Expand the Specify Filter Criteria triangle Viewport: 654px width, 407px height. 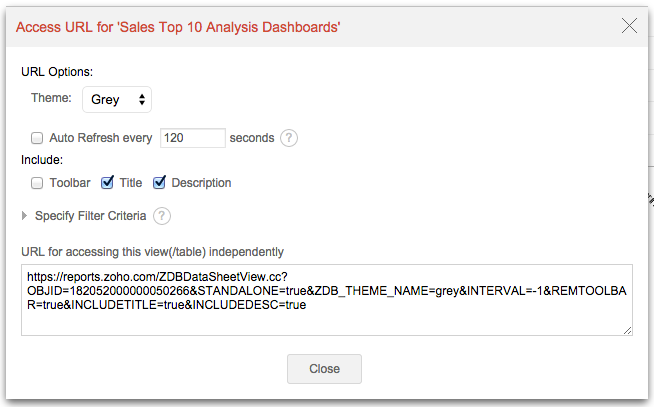coord(26,215)
